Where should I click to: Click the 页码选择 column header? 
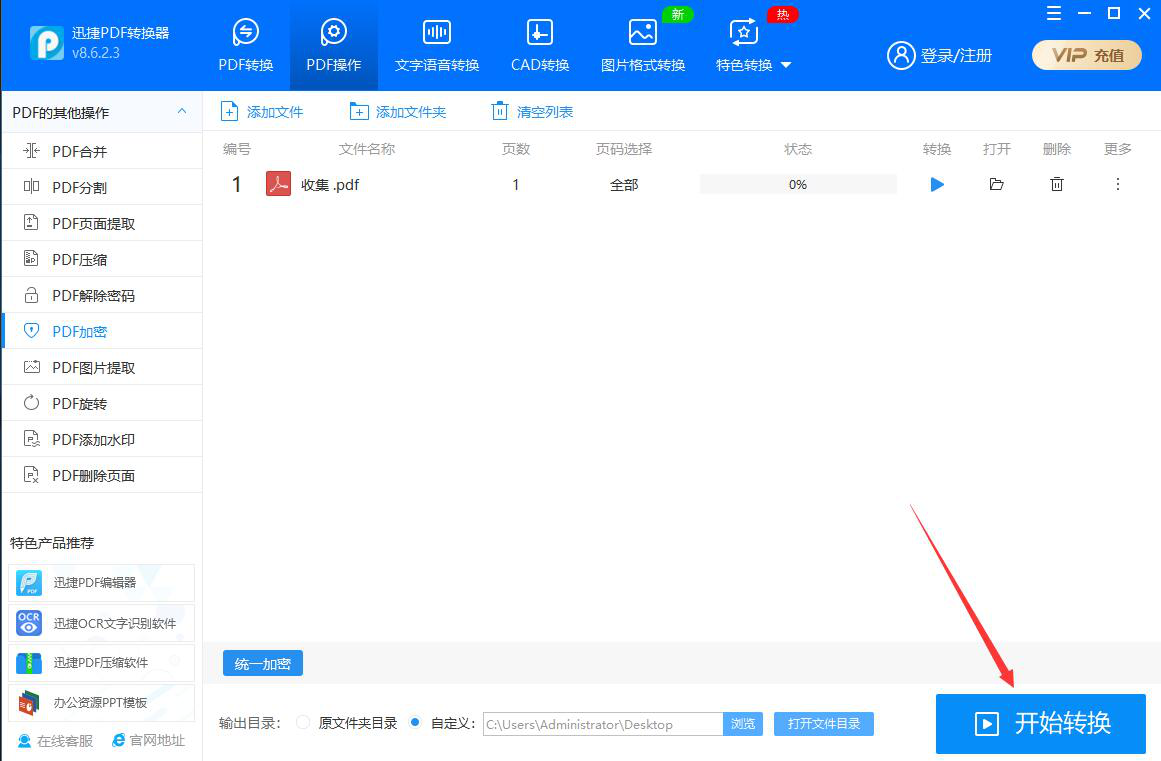(x=624, y=149)
